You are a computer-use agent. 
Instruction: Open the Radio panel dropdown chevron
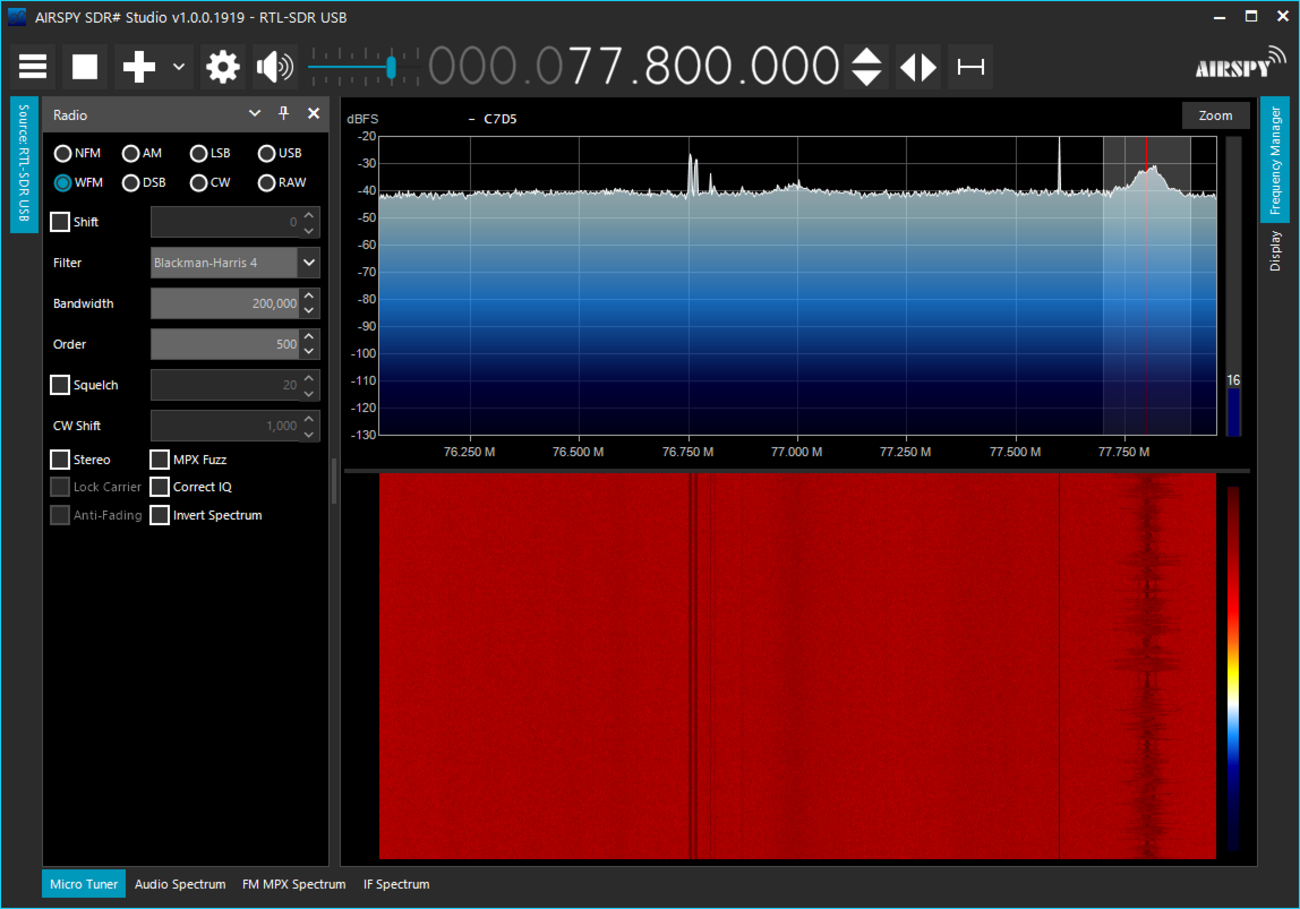(254, 114)
